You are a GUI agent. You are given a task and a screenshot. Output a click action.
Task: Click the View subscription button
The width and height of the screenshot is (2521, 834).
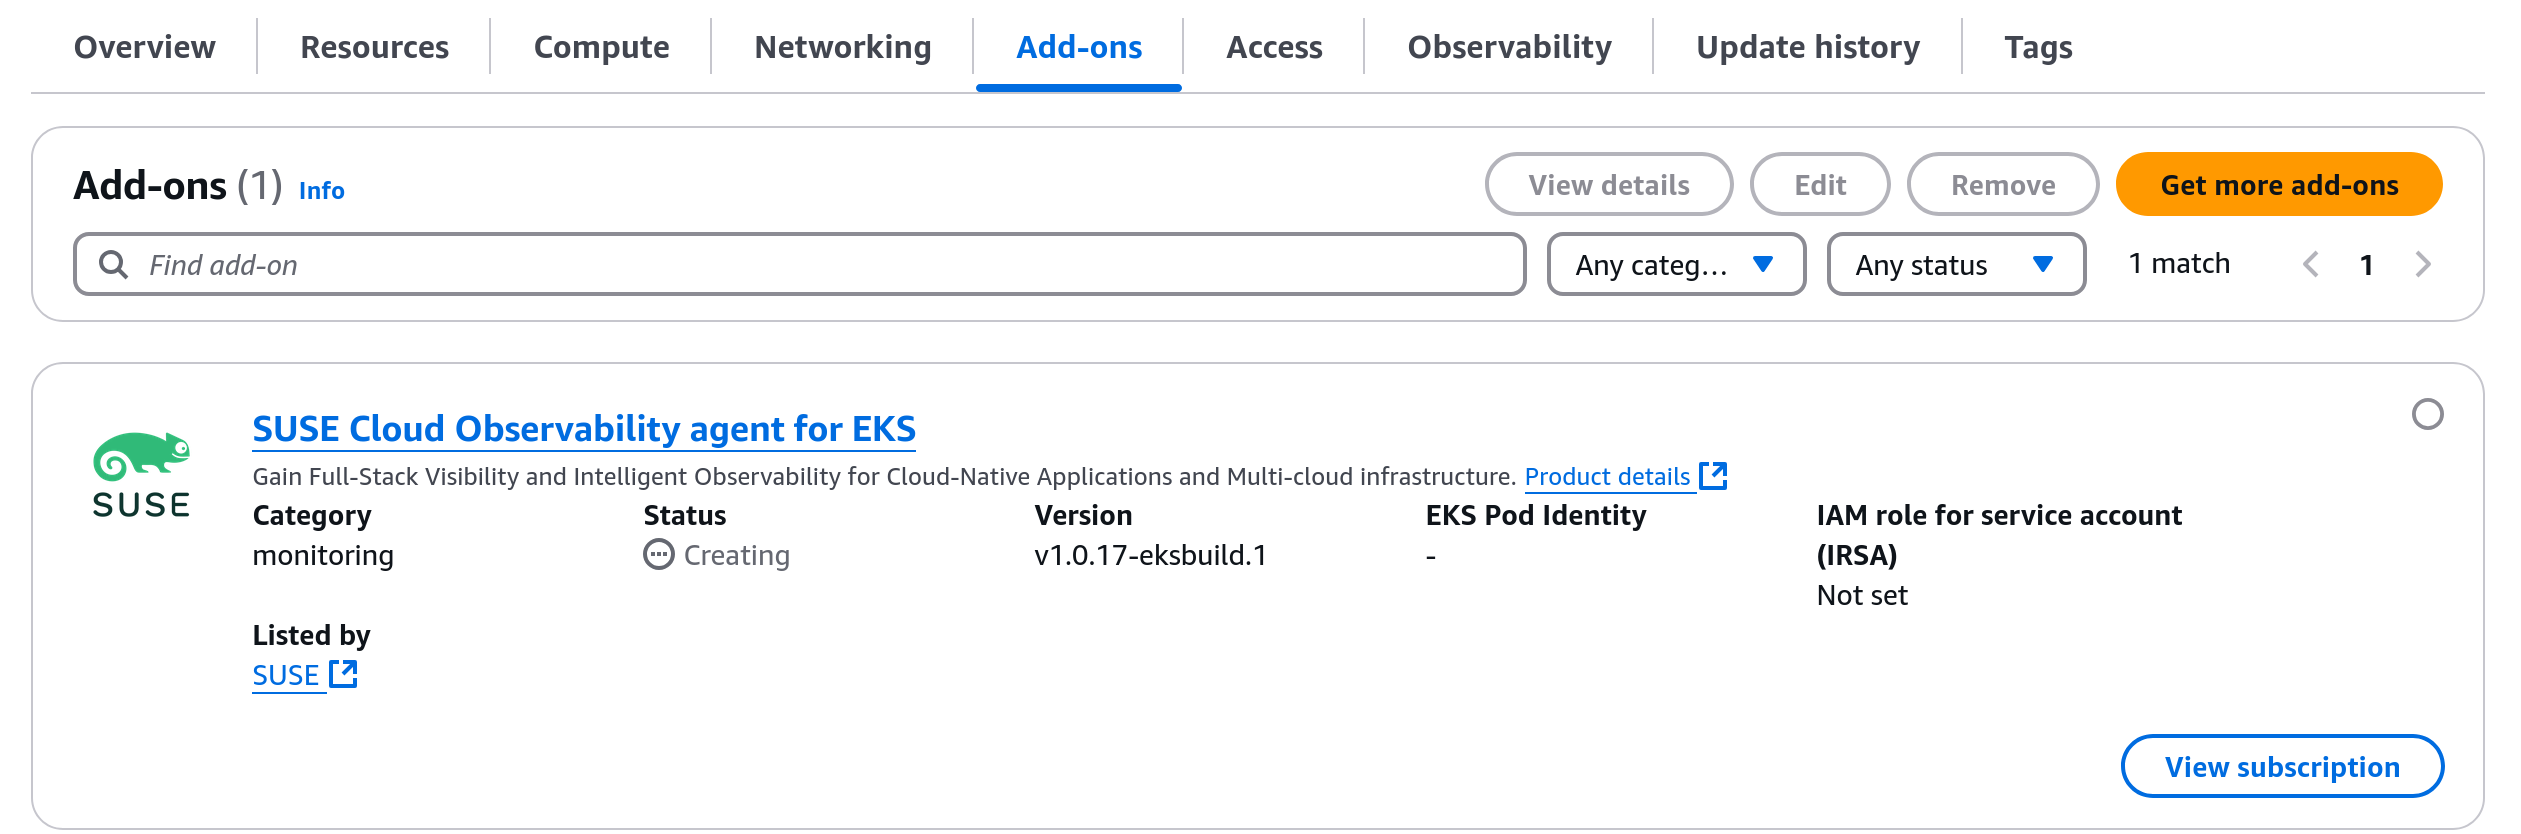[2281, 766]
